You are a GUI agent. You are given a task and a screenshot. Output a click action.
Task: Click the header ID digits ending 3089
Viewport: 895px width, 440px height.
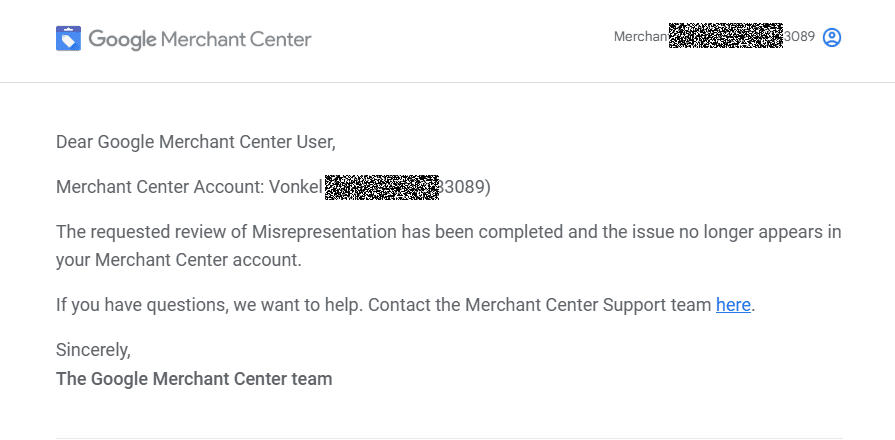pos(799,37)
